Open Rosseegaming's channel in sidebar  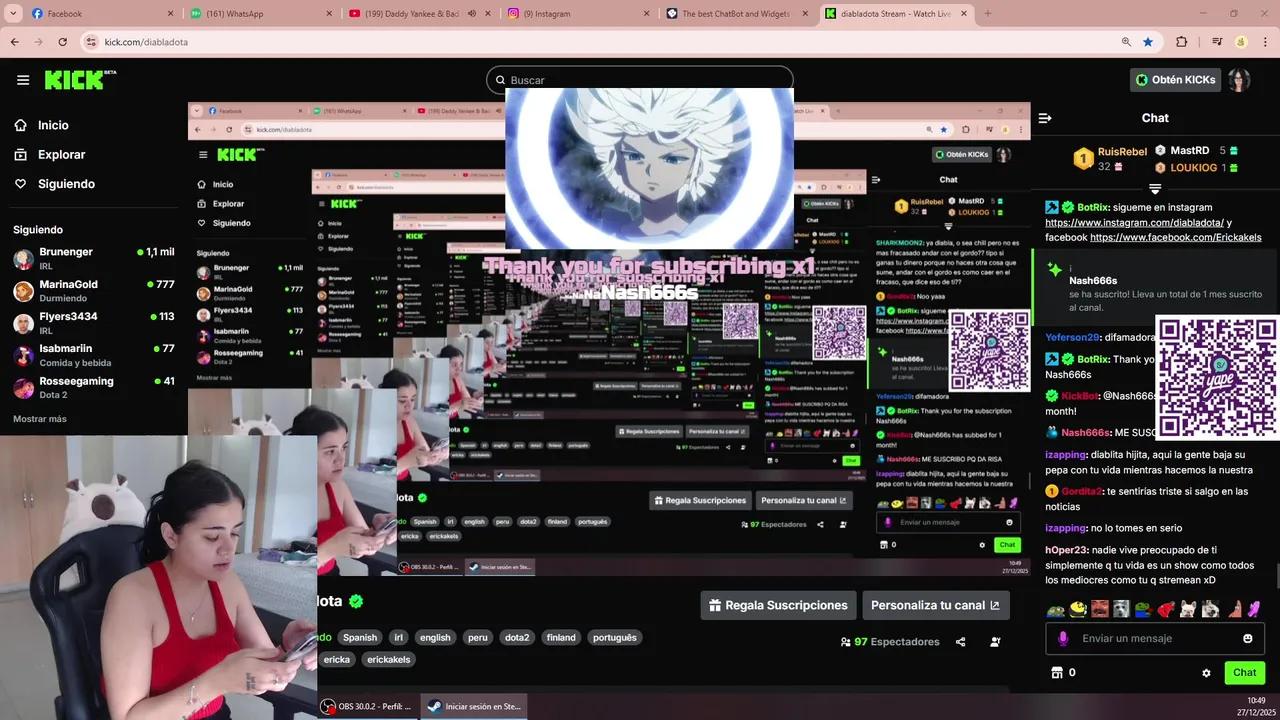point(94,387)
